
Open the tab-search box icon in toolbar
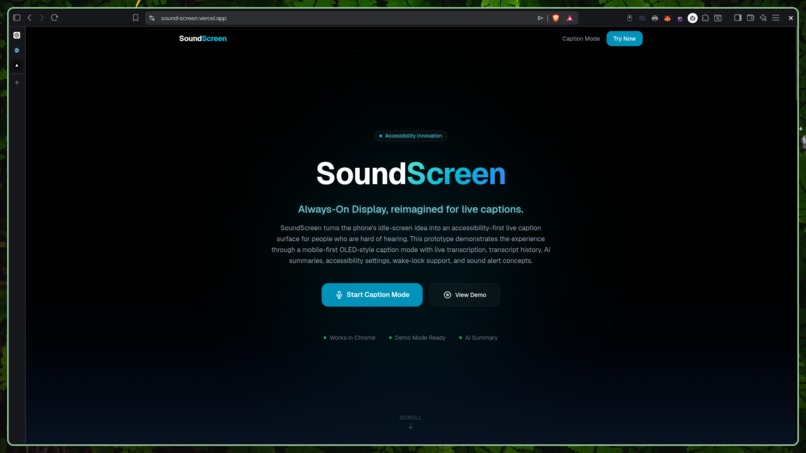click(718, 18)
